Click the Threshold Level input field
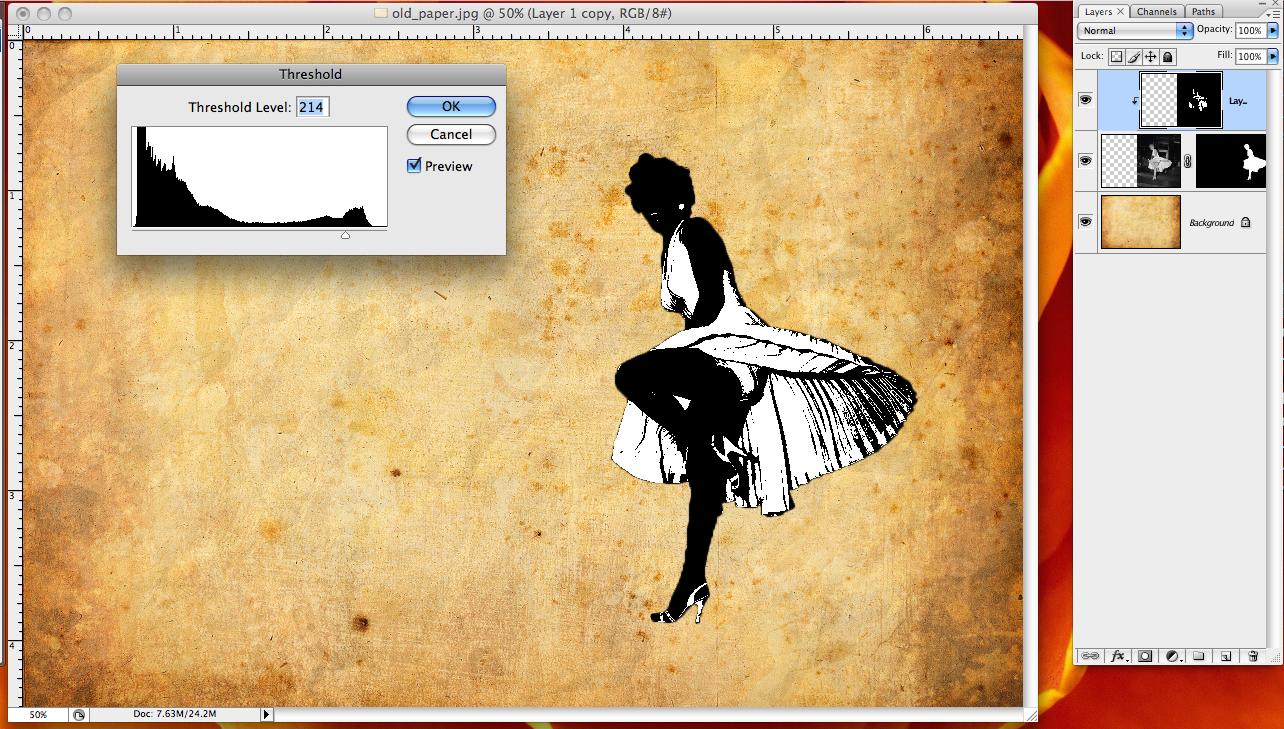This screenshot has height=729, width=1284. 313,107
